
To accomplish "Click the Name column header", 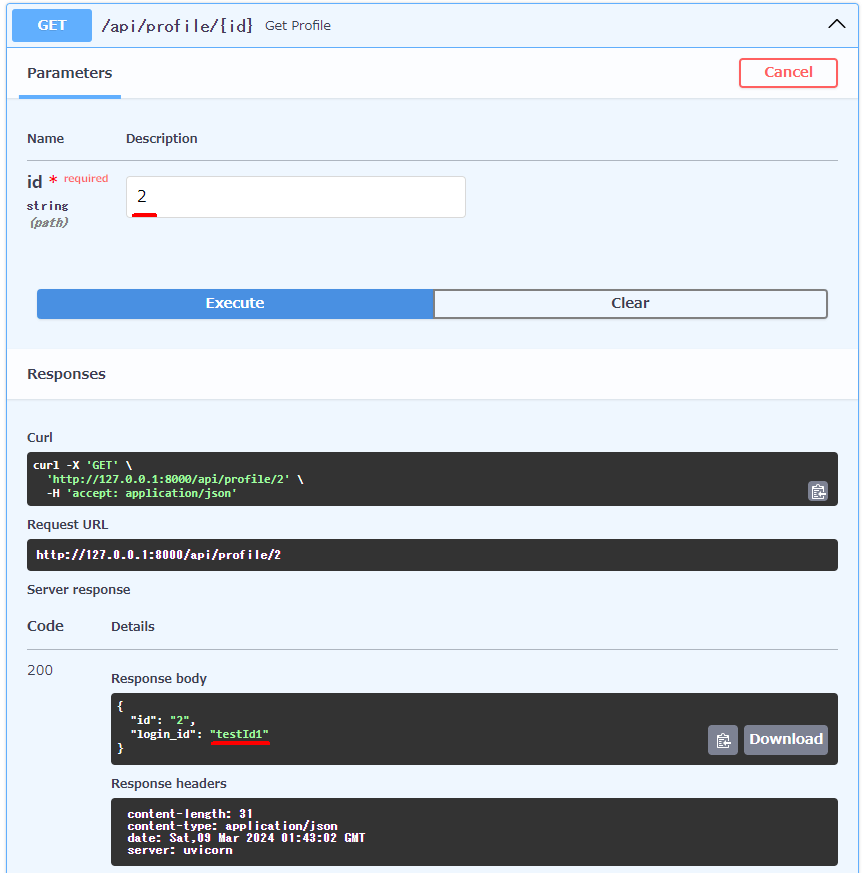I will tap(46, 139).
